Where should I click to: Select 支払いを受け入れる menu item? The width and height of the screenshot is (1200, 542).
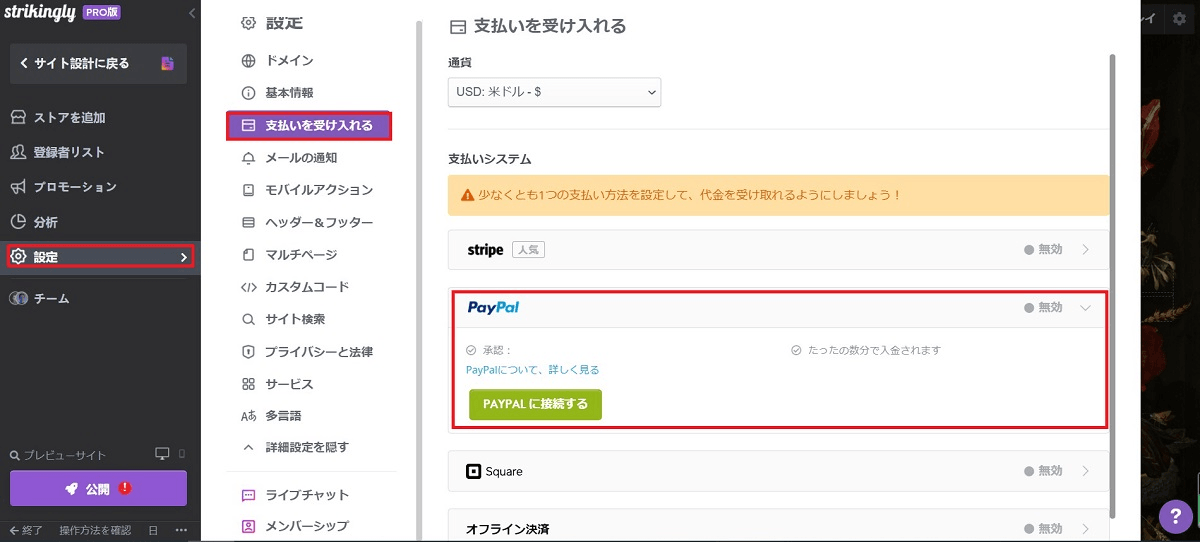point(309,126)
